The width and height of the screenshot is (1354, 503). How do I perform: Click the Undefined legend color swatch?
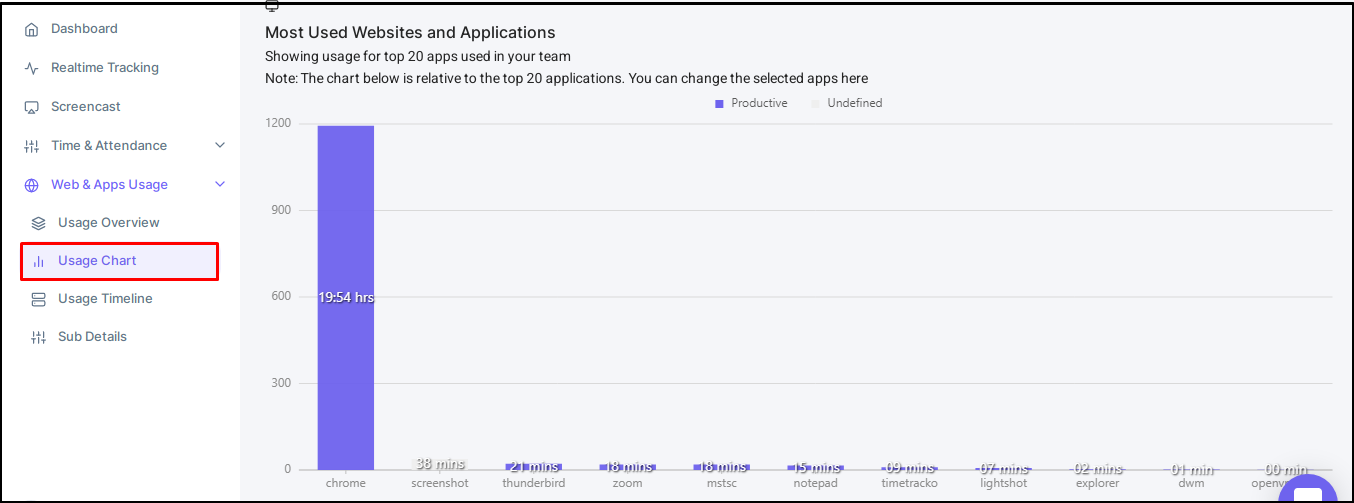pos(815,104)
